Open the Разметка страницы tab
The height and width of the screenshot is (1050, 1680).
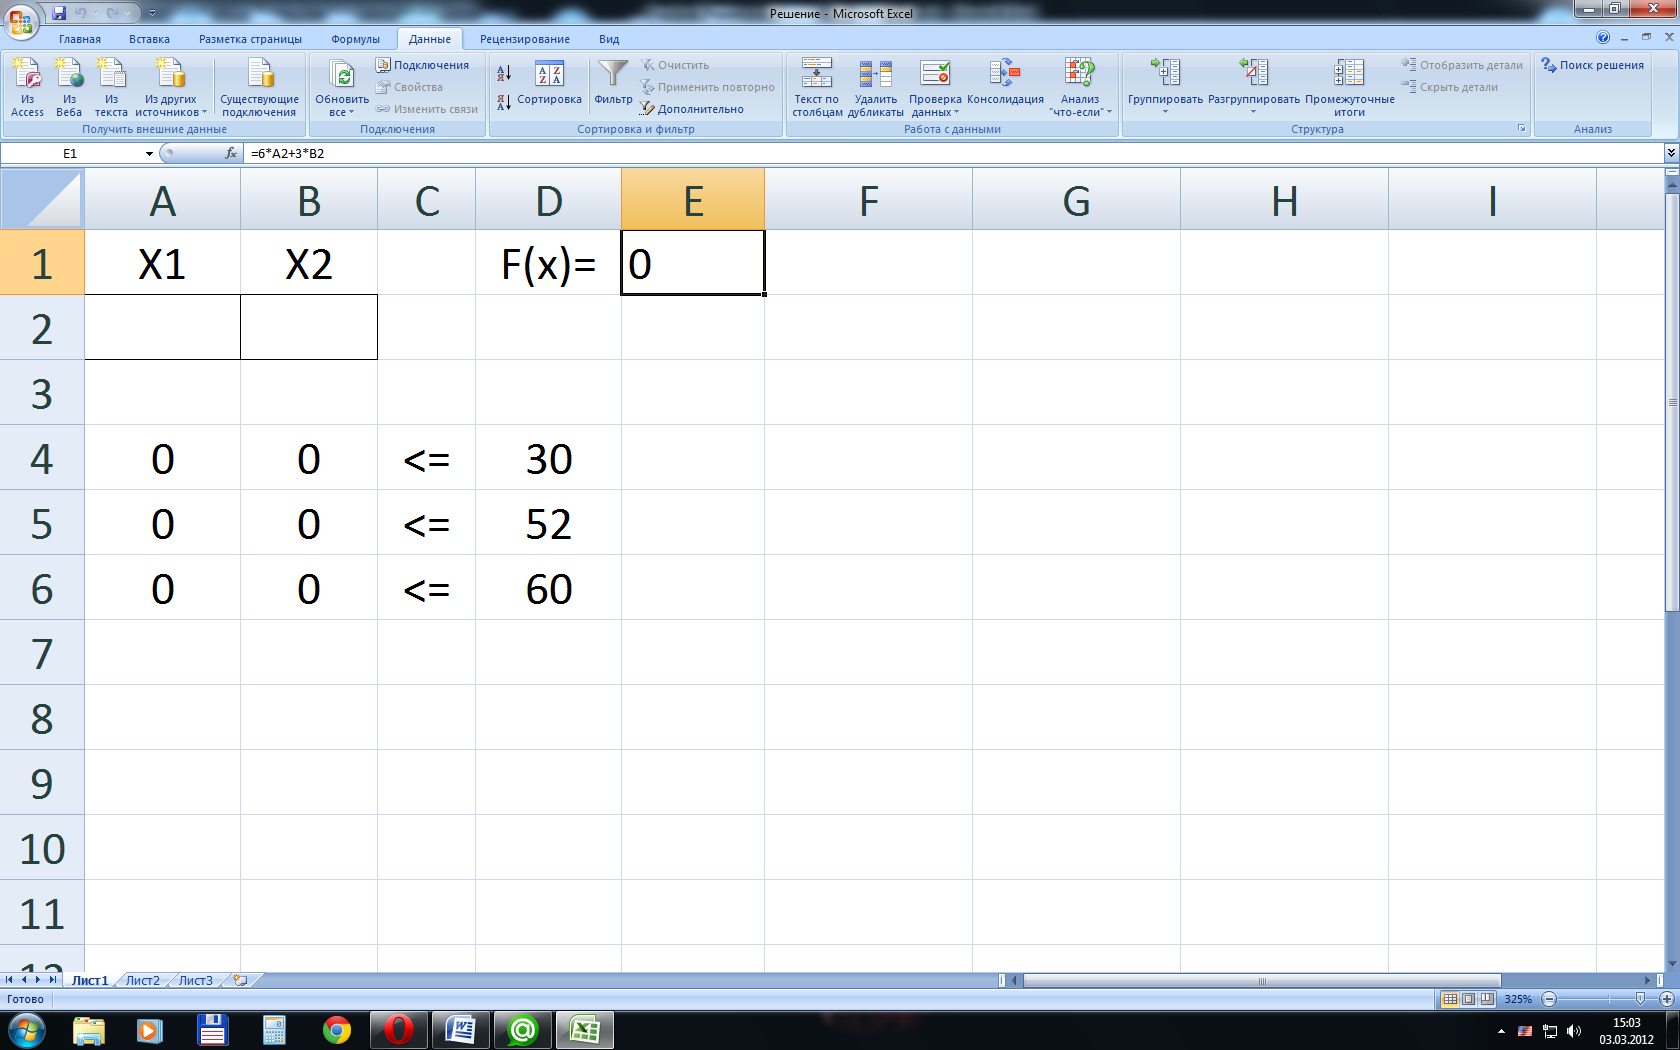coord(250,39)
